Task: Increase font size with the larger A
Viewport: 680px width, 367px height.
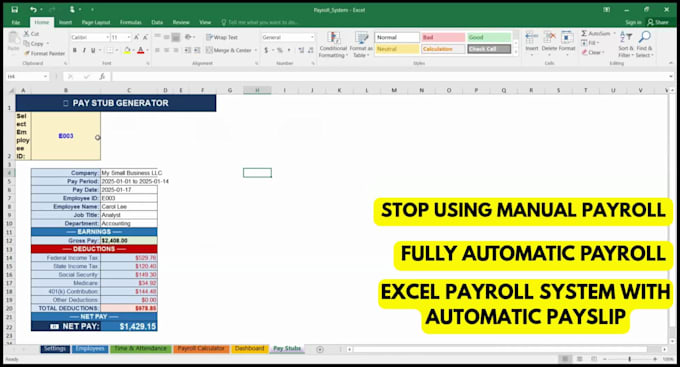Action: pyautogui.click(x=137, y=38)
